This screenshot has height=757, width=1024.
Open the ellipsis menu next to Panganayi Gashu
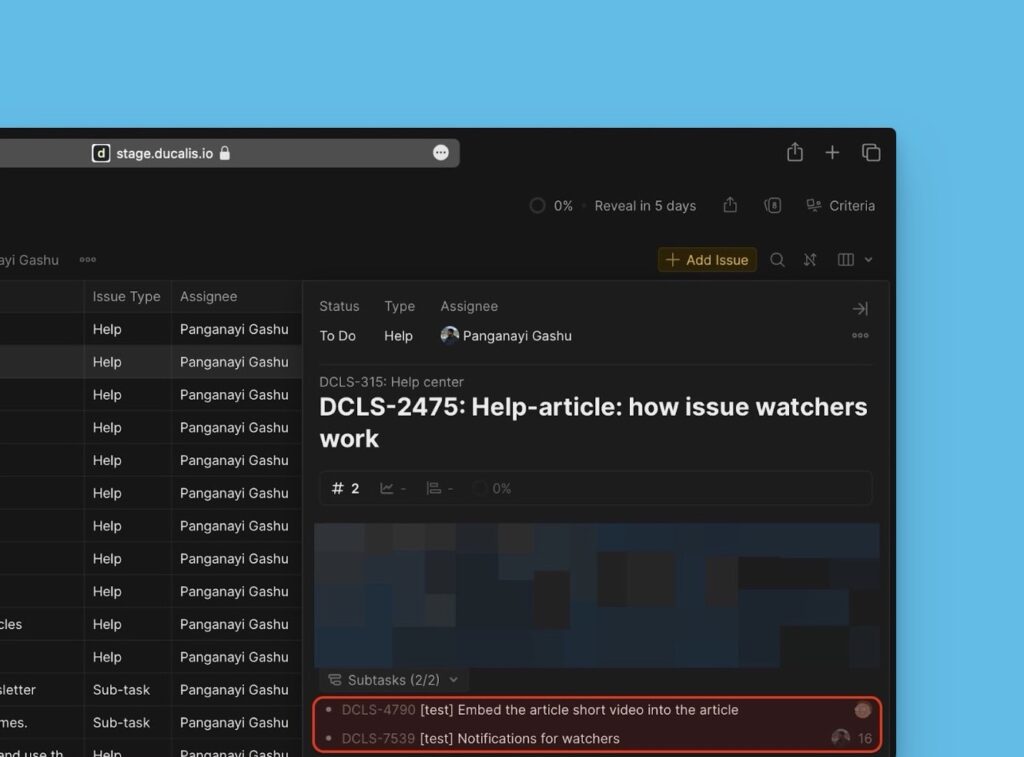coord(88,259)
